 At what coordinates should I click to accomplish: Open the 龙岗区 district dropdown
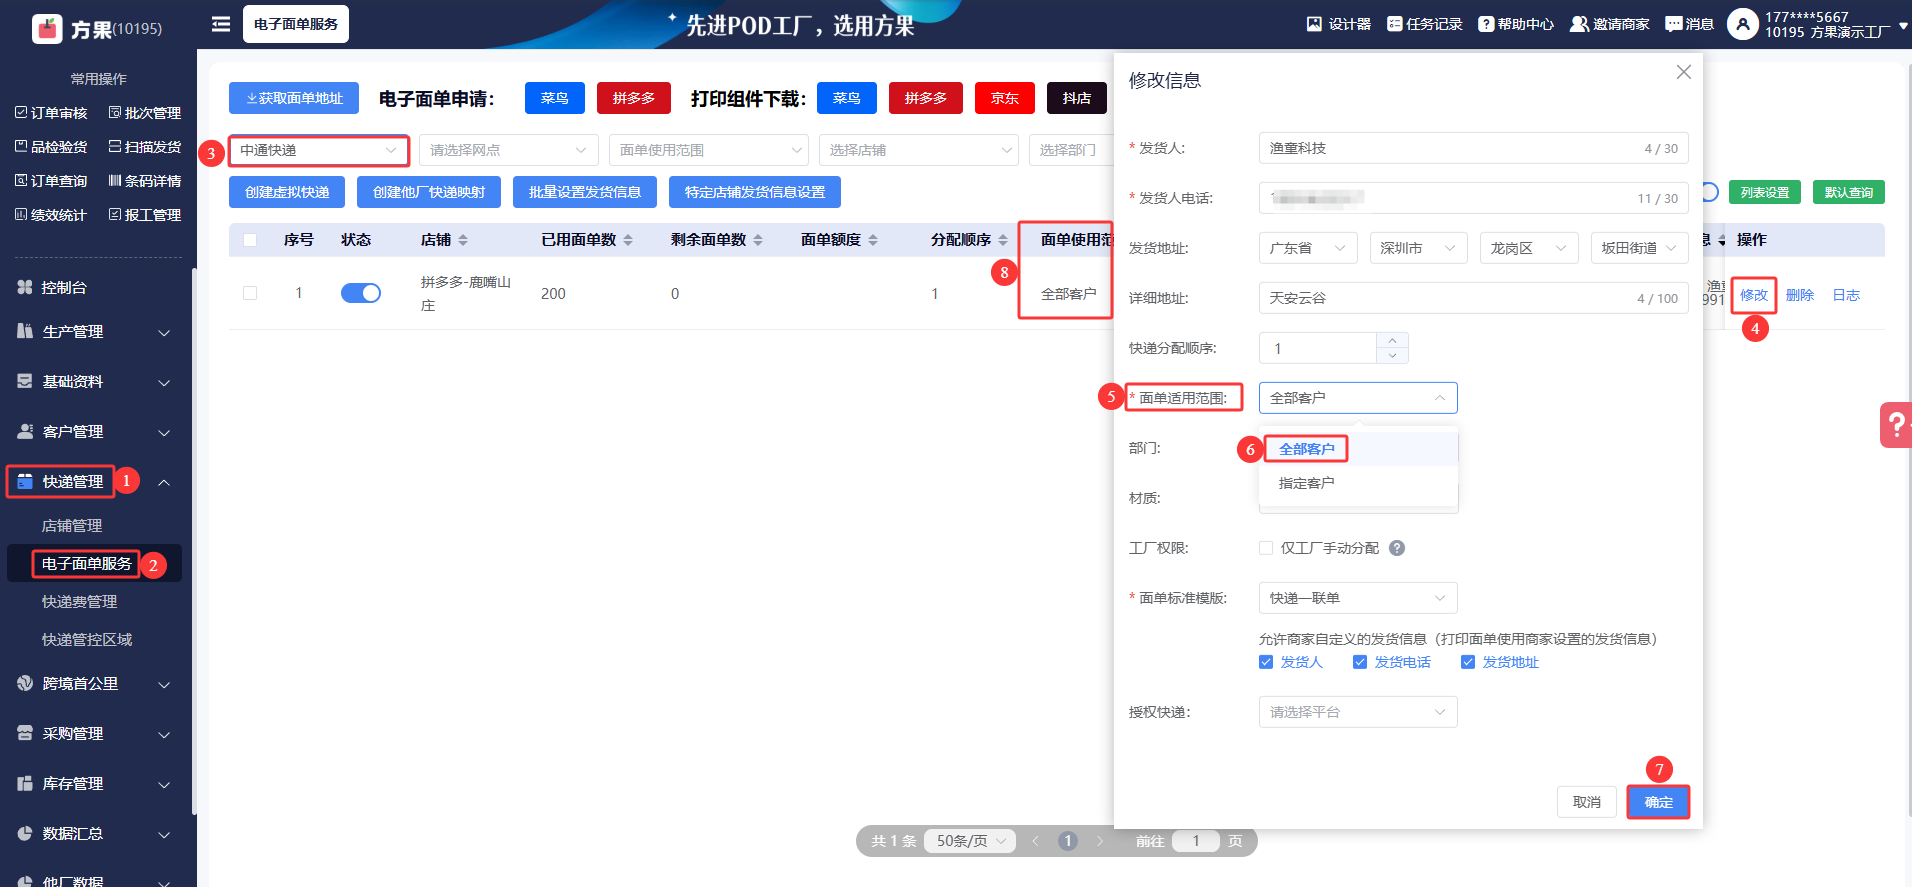coord(1529,248)
